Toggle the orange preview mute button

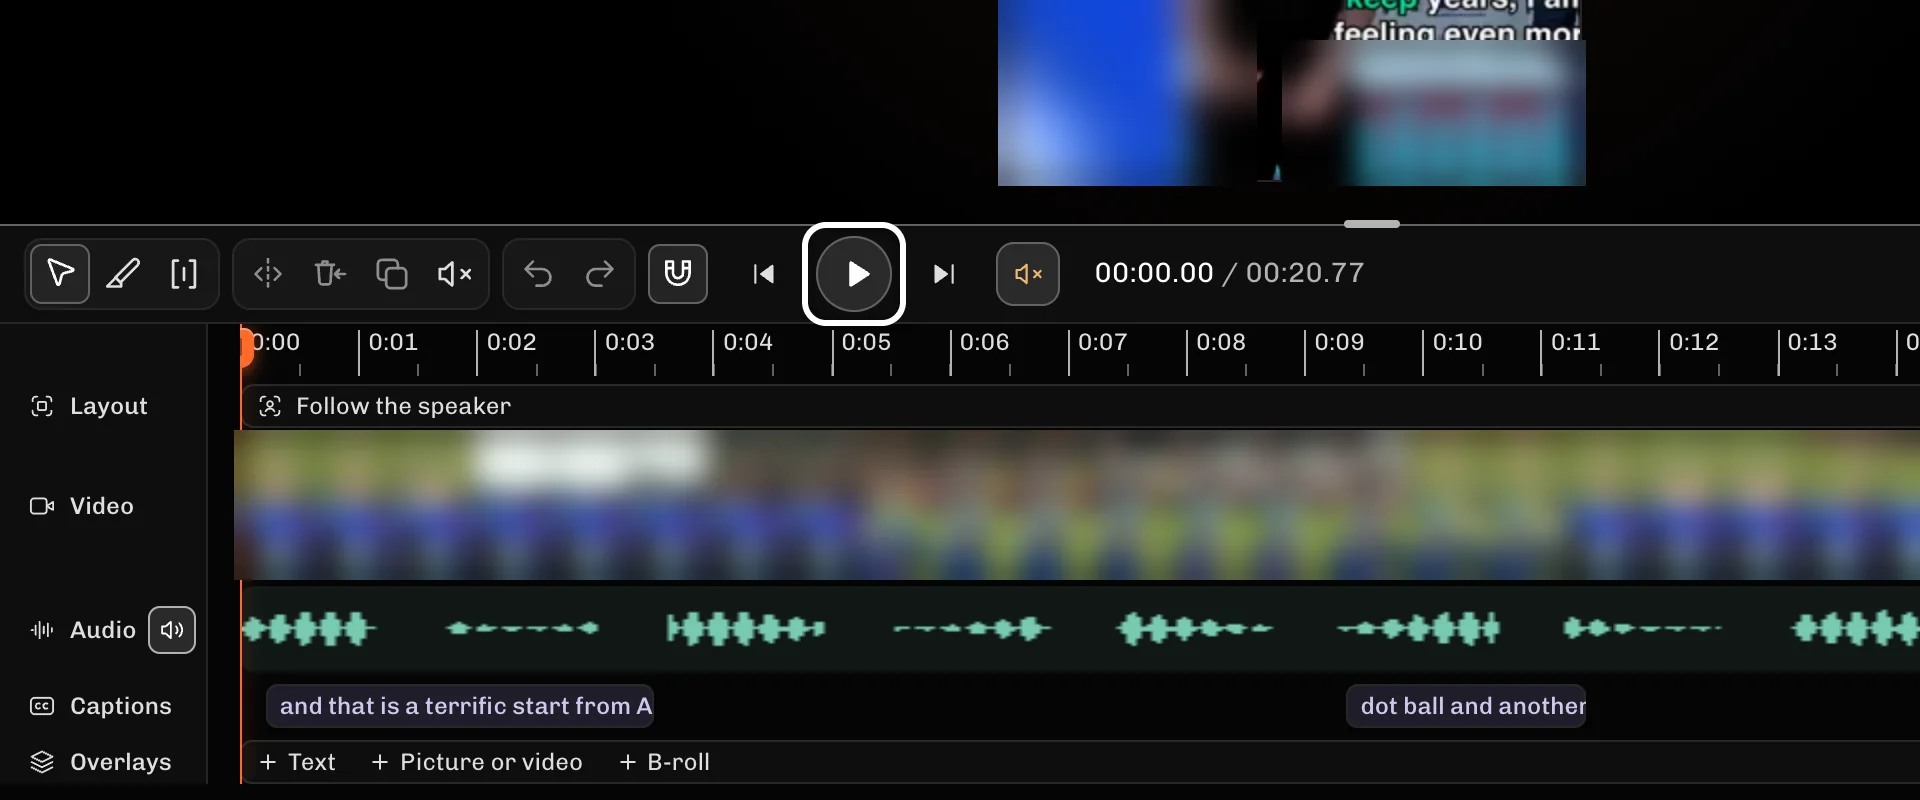(1028, 273)
